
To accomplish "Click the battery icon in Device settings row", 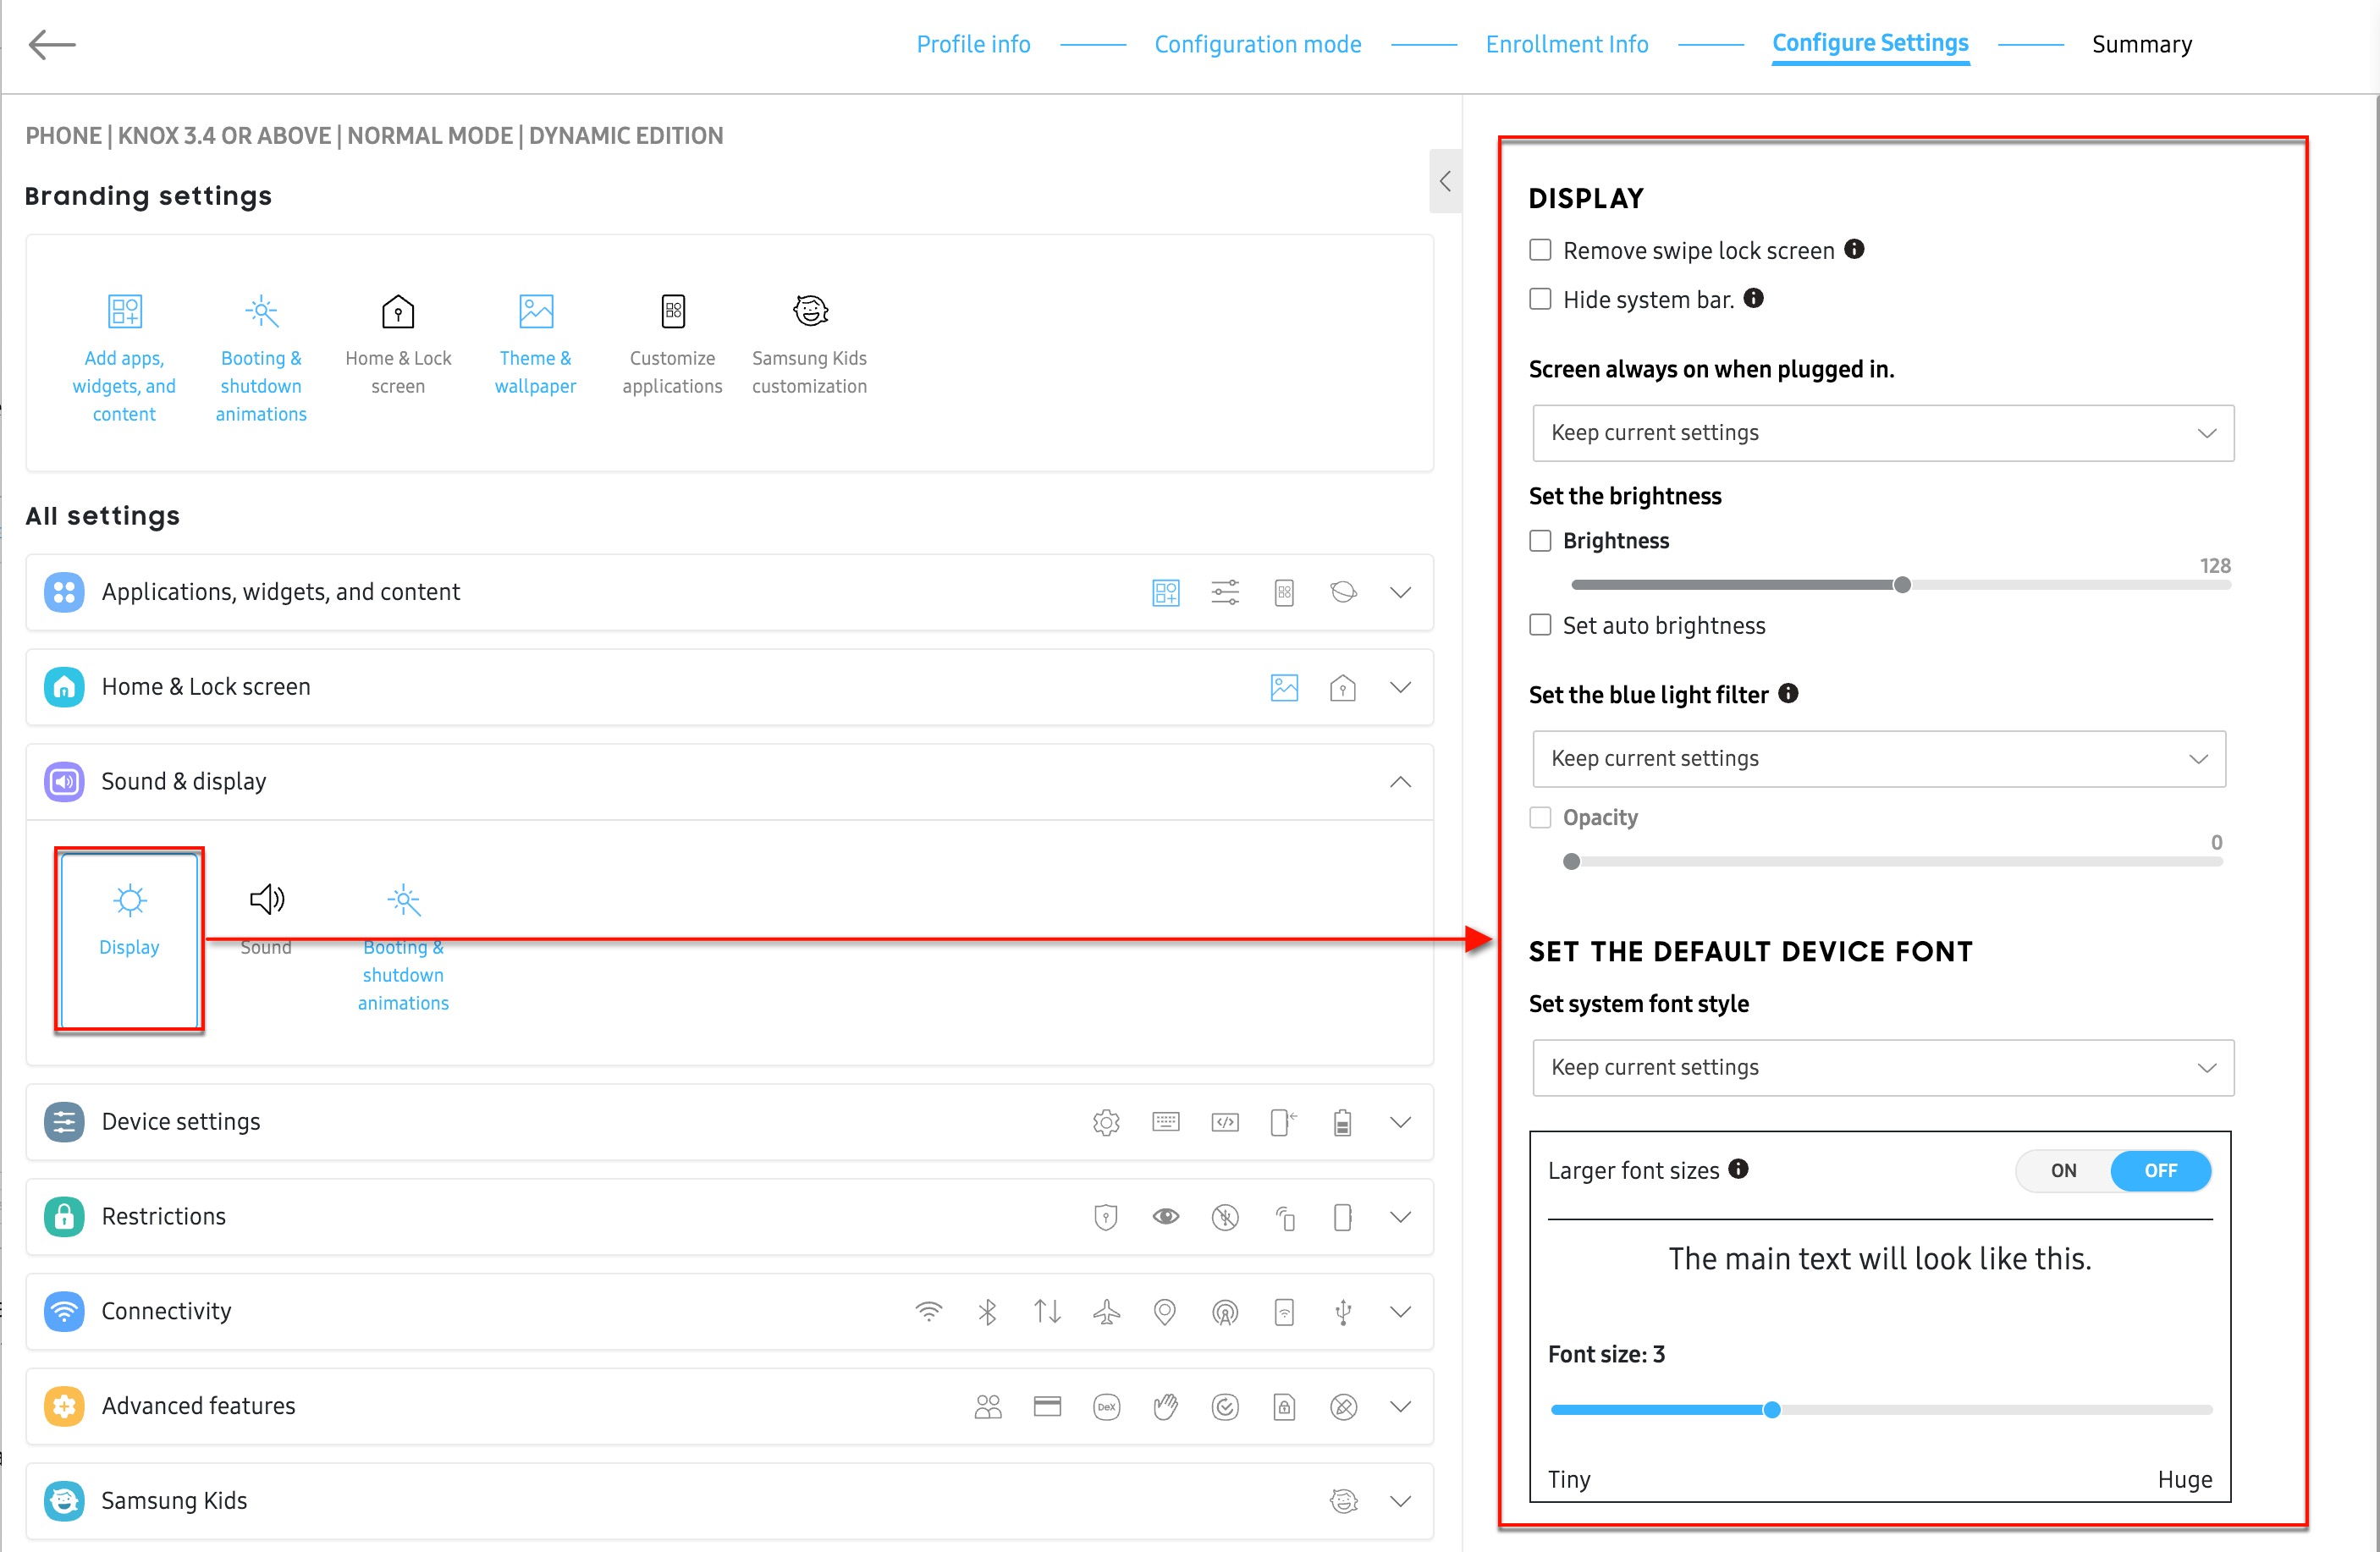I will click(1343, 1122).
